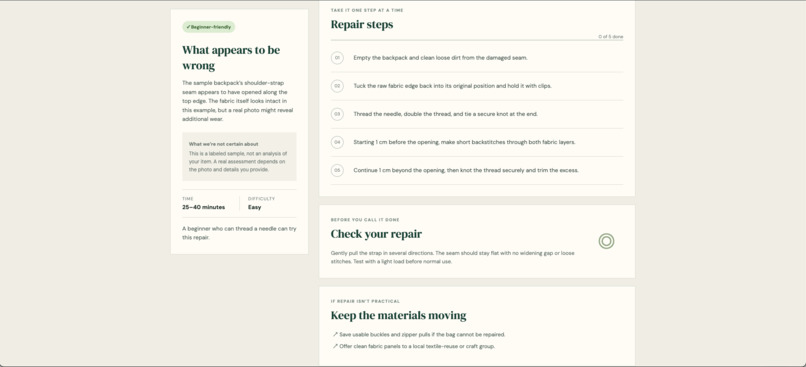Image resolution: width=806 pixels, height=367 pixels.
Task: Click the 'What we're not certain about' note title
Action: pyautogui.click(x=224, y=144)
